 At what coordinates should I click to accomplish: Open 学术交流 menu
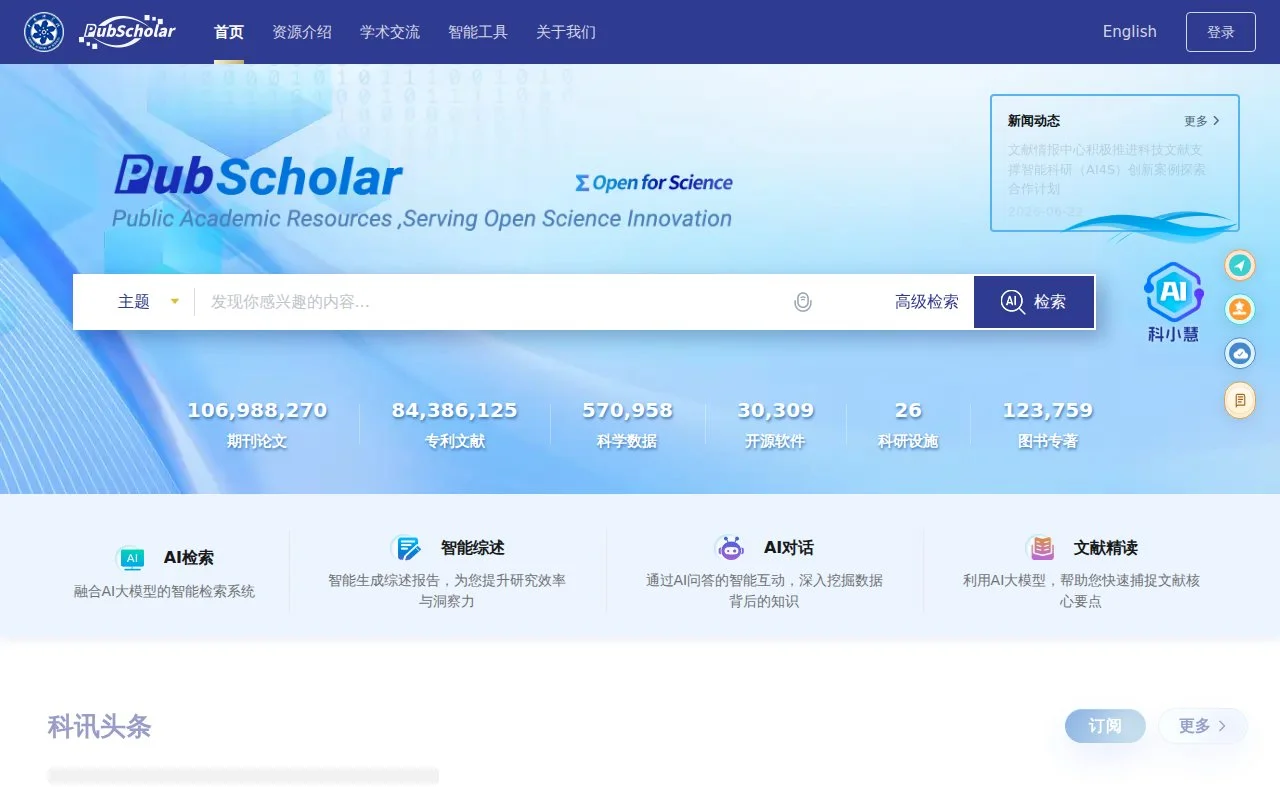coord(390,32)
